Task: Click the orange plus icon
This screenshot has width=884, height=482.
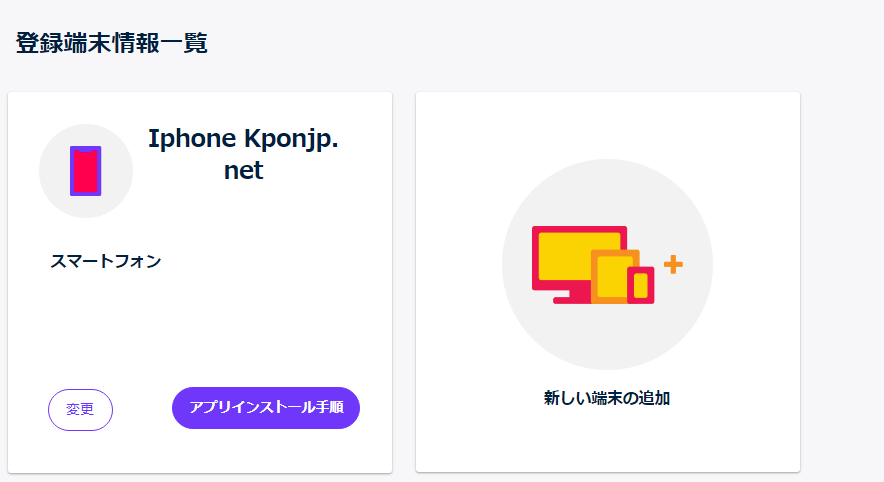Action: click(673, 265)
